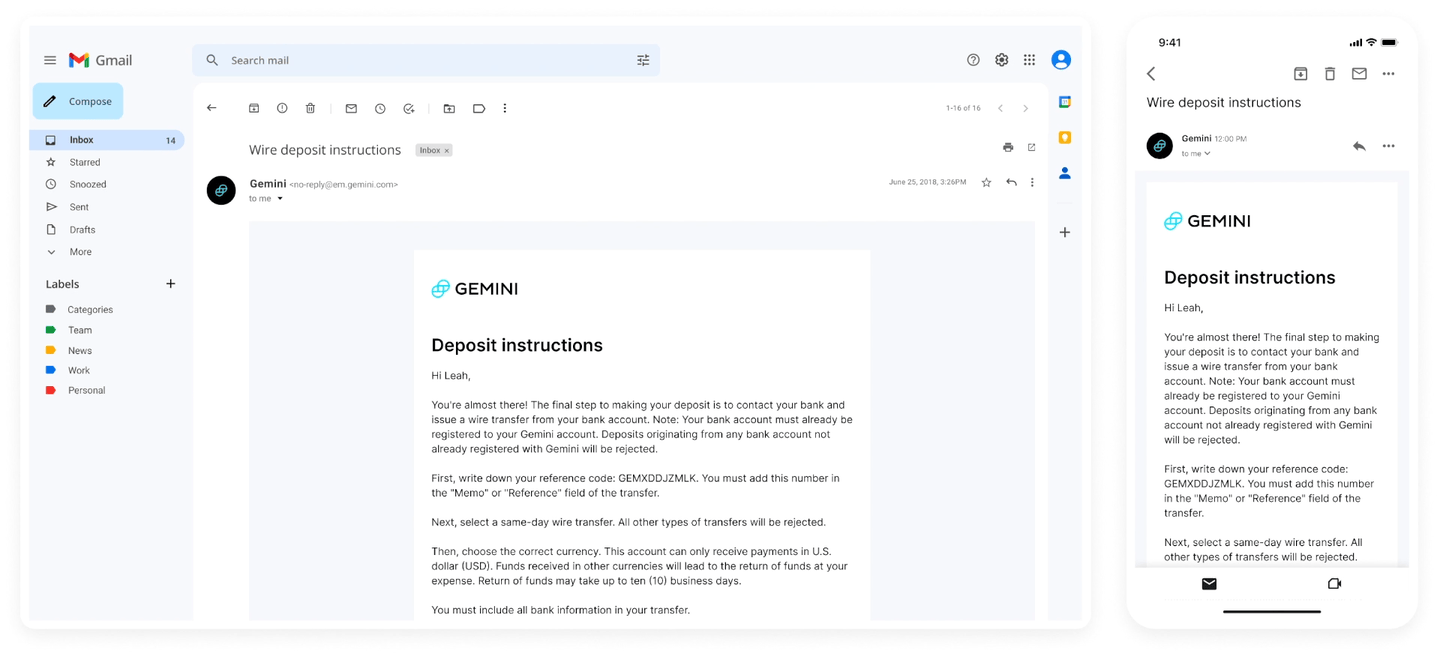This screenshot has height=654, width=1440.
Task: Open message more options in desktop view
Action: pos(1032,182)
